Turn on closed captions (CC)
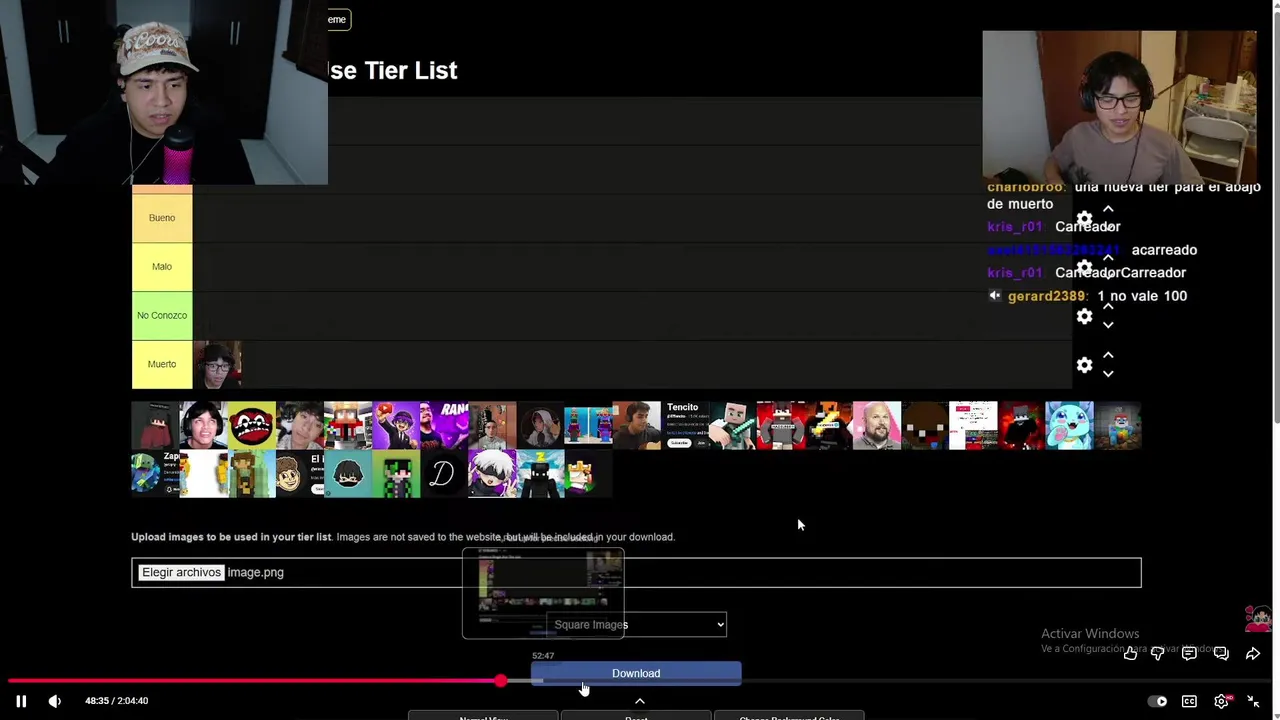The height and width of the screenshot is (720, 1280). pyautogui.click(x=1189, y=701)
